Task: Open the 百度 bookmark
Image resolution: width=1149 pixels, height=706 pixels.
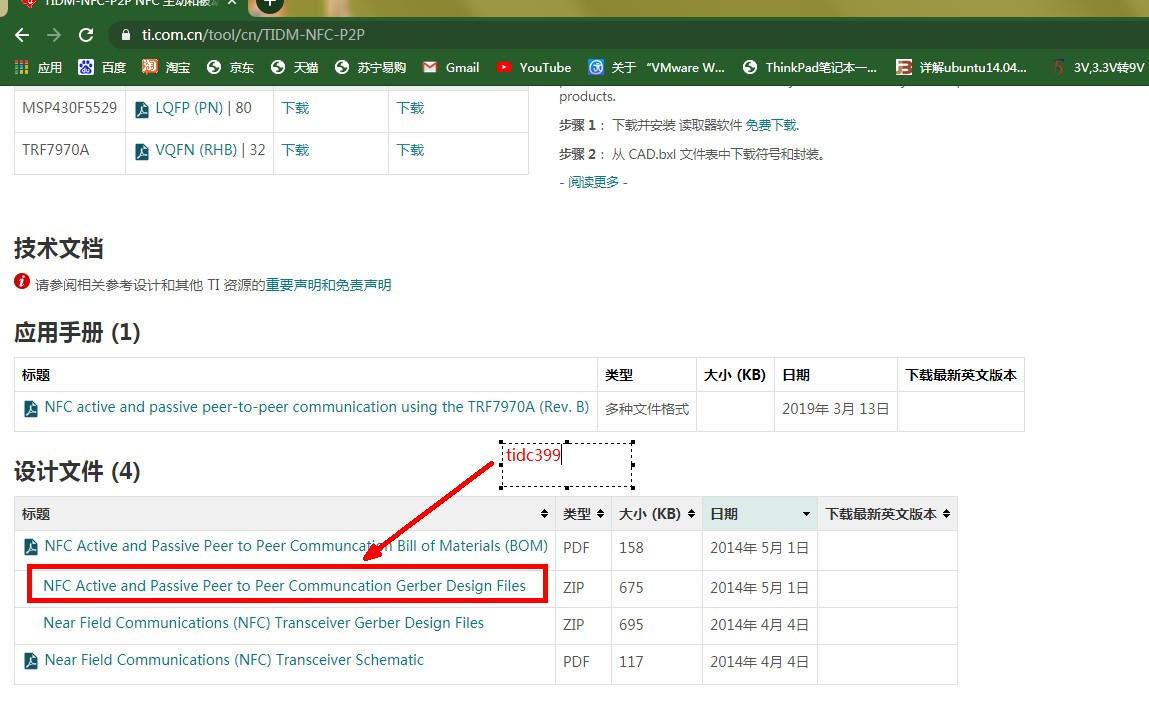Action: pyautogui.click(x=102, y=67)
